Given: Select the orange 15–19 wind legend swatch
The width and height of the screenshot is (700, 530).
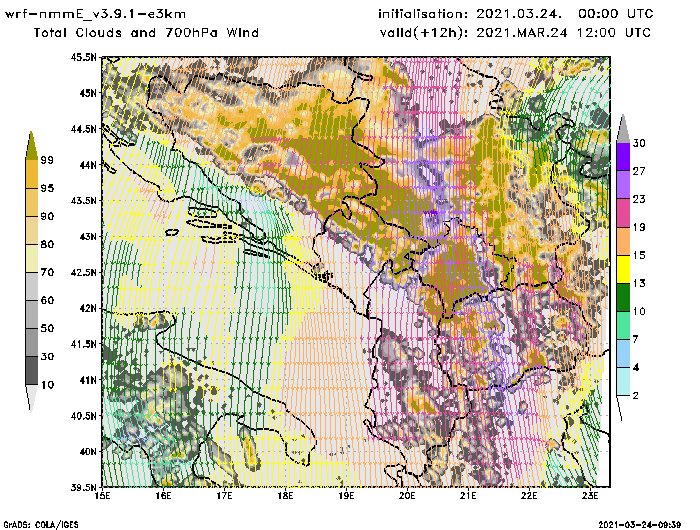Looking at the screenshot, I should (x=623, y=241).
